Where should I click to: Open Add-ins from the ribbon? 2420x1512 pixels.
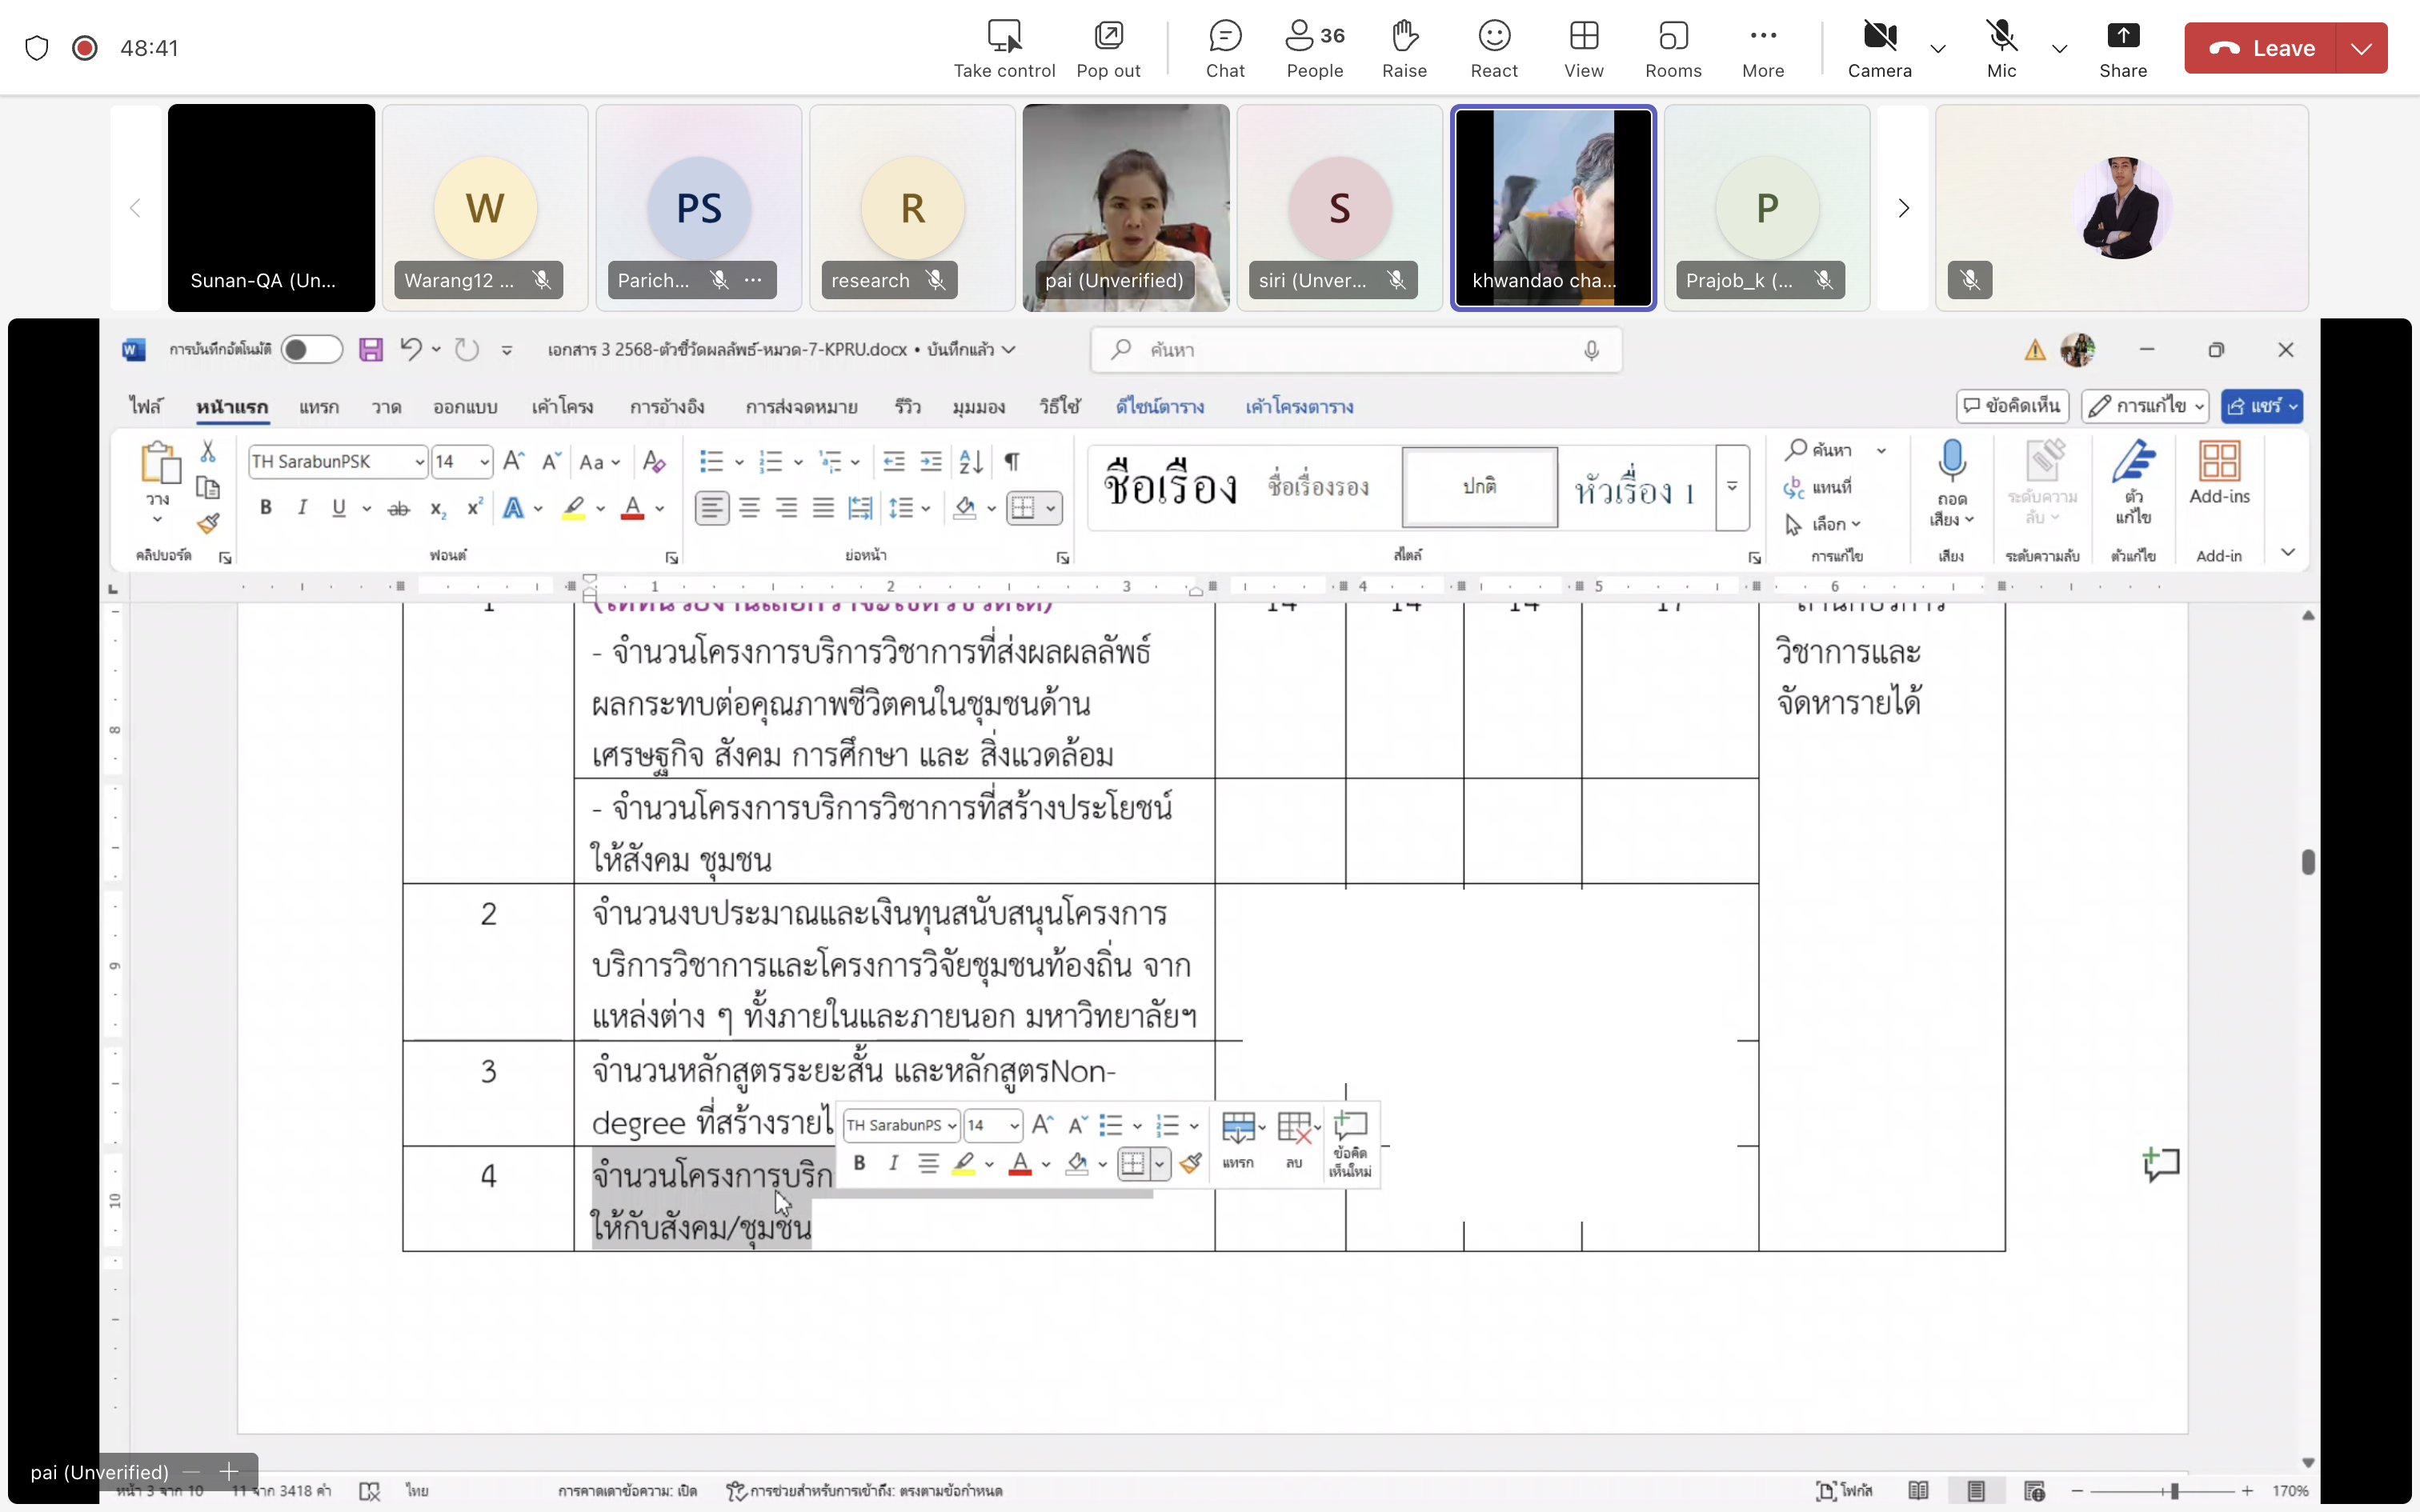[2219, 473]
